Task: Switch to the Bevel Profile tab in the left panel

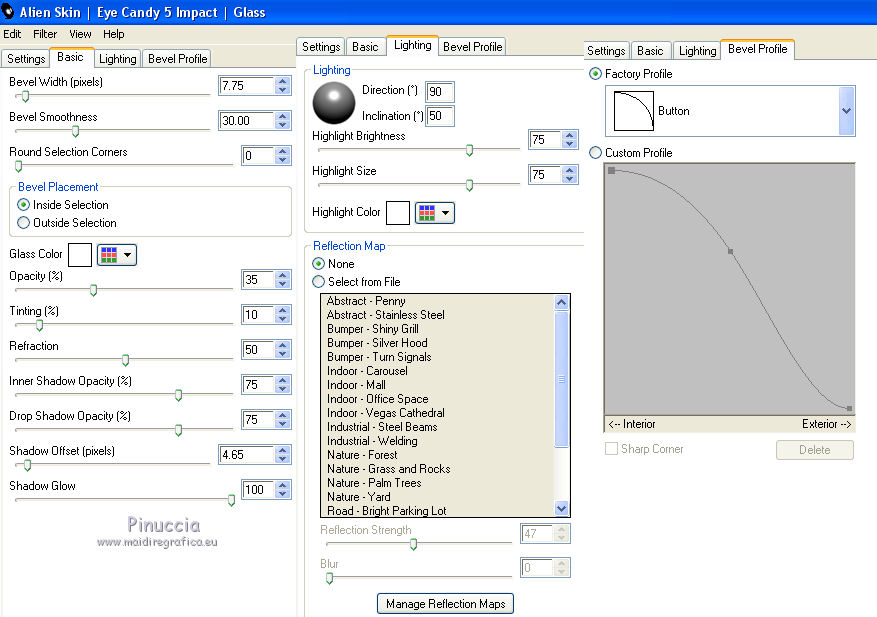Action: pyautogui.click(x=177, y=59)
